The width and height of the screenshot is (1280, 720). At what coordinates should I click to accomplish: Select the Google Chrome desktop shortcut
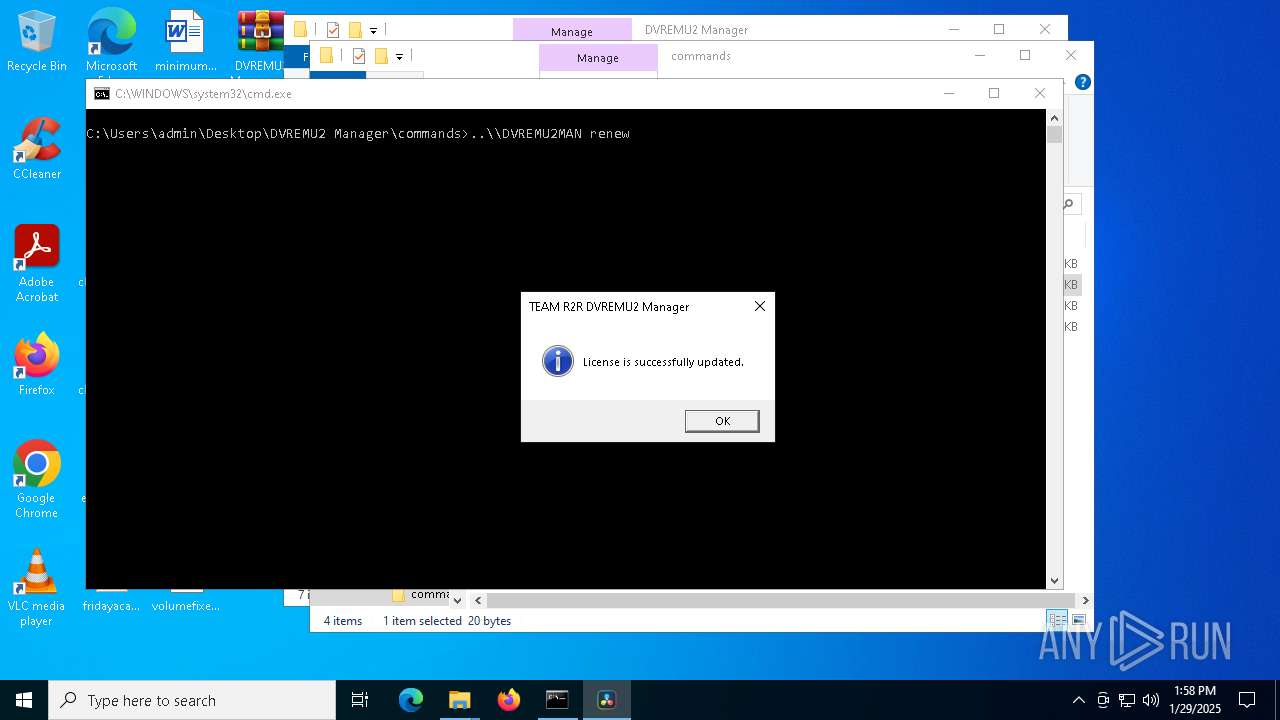tap(37, 480)
